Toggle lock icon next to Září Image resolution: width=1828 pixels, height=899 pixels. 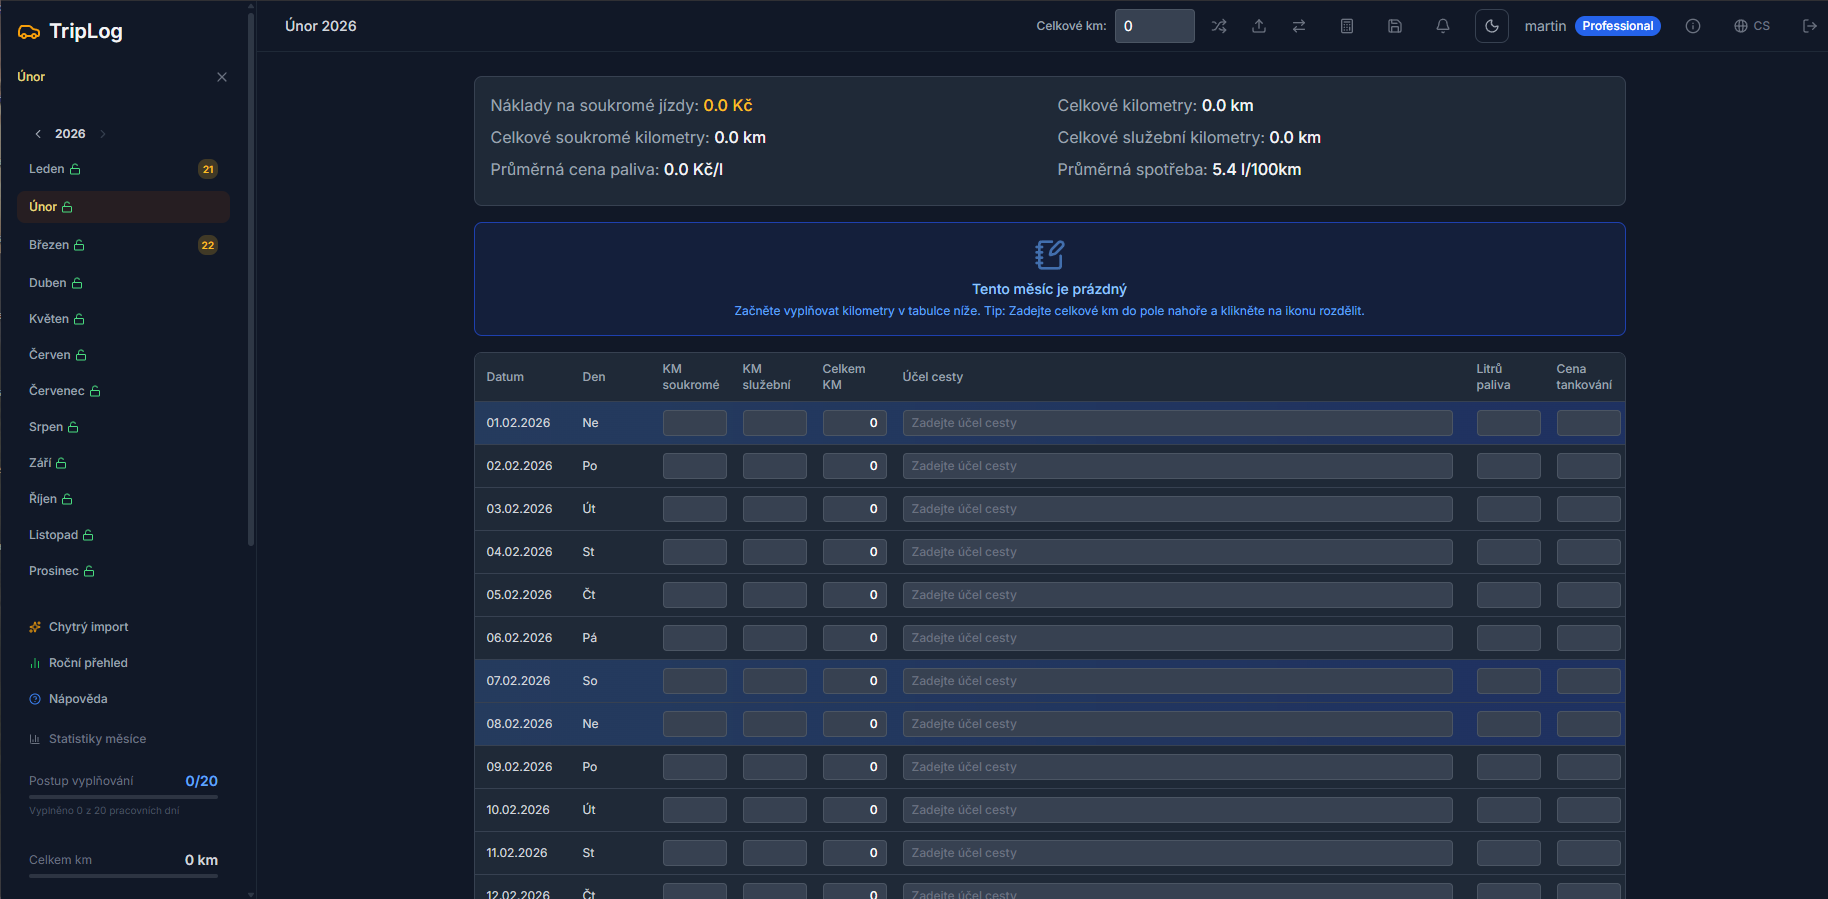coord(61,463)
